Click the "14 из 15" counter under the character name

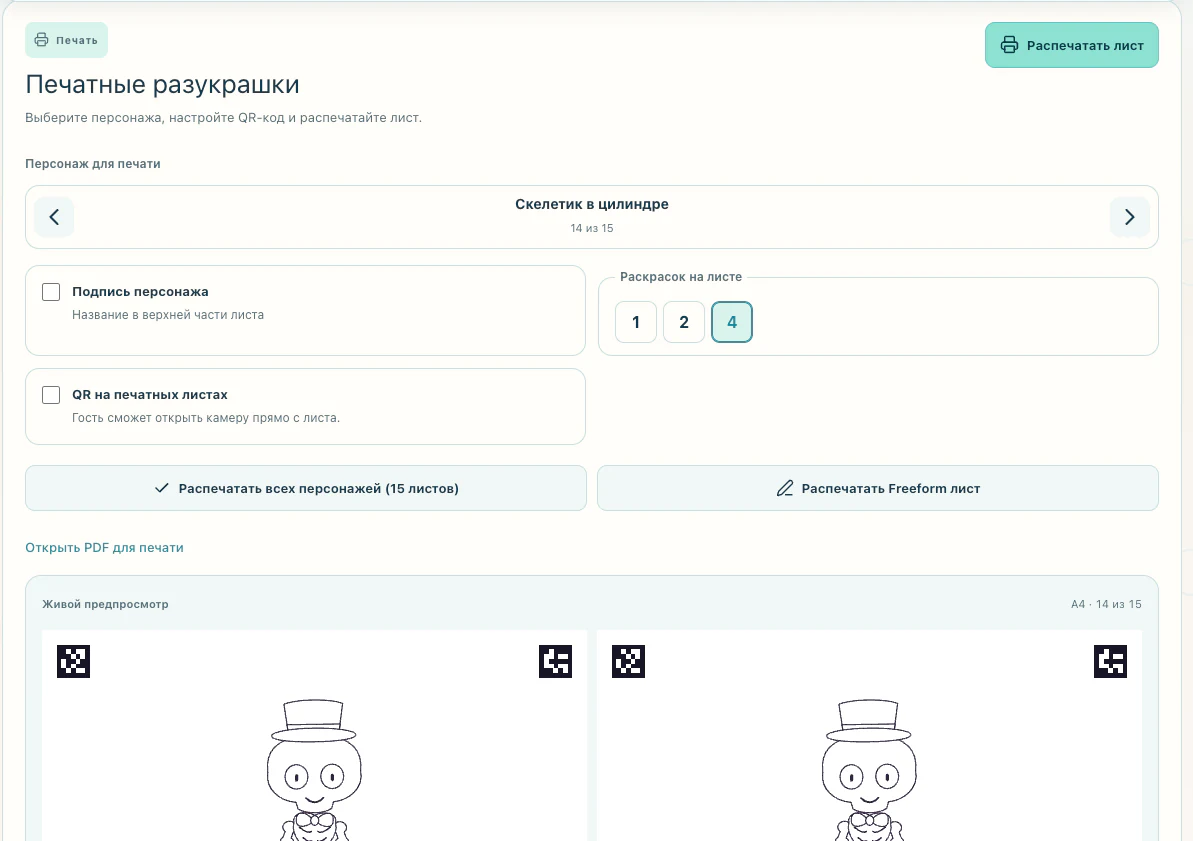[x=592, y=228]
